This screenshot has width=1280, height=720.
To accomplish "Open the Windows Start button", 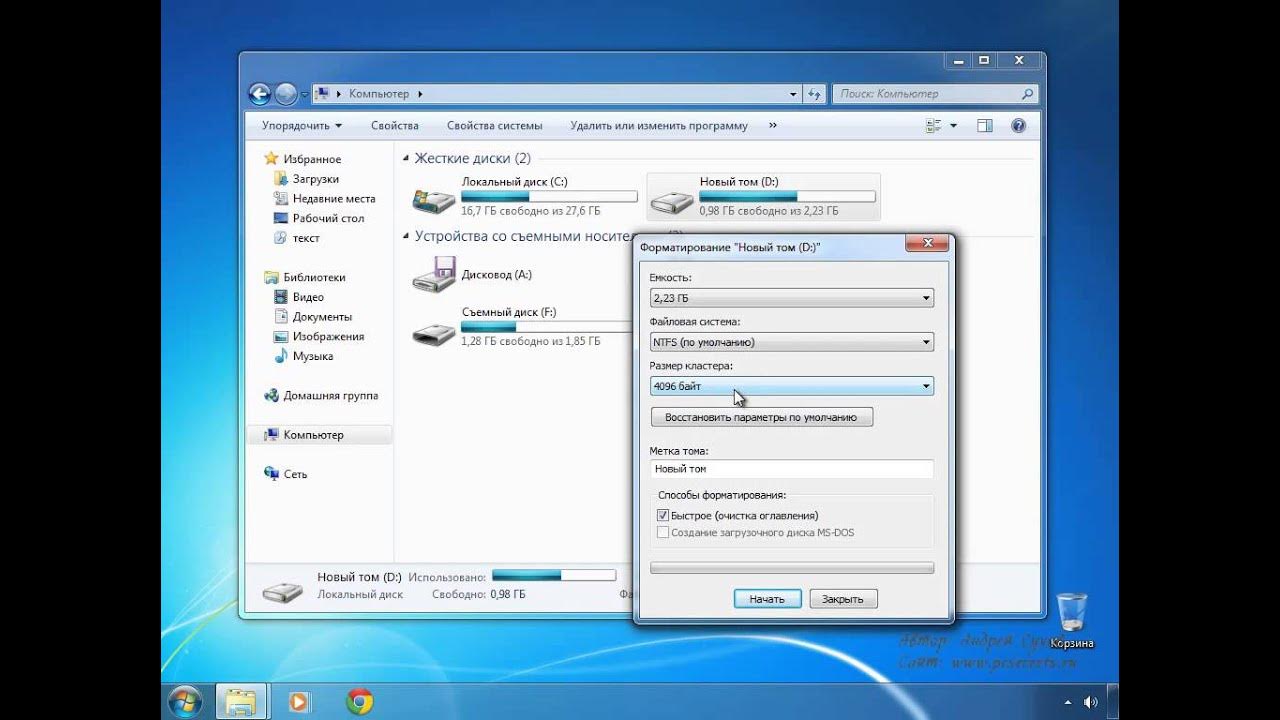I will (x=185, y=701).
